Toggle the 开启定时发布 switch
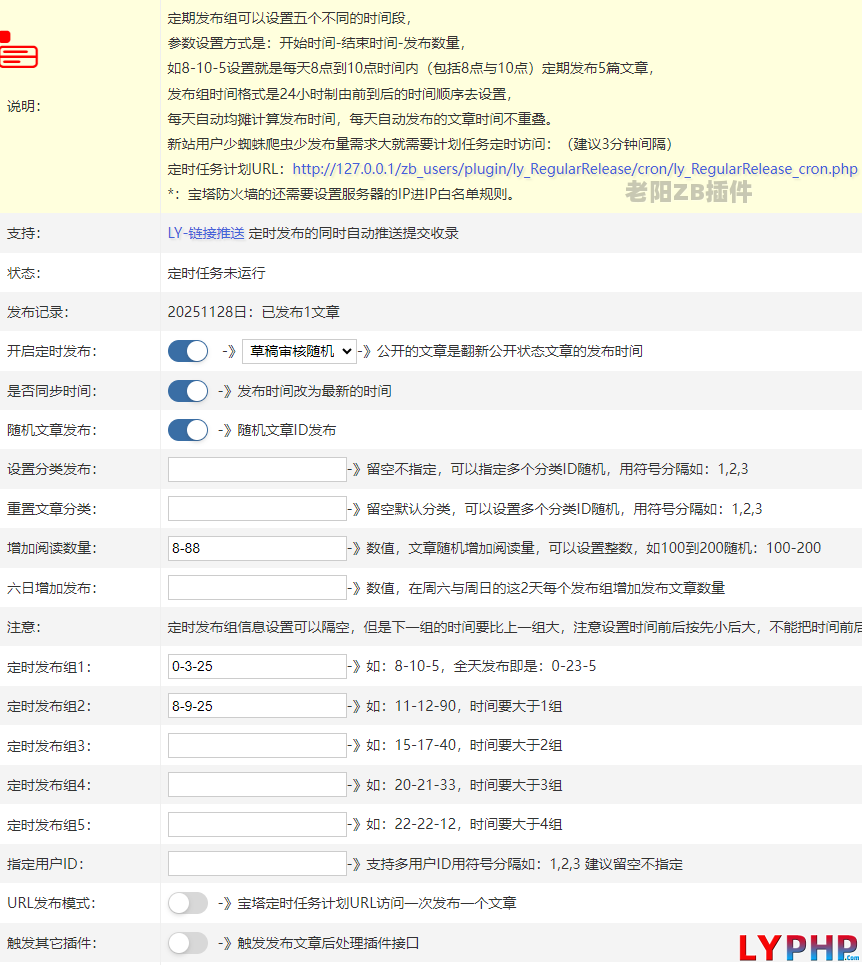Screen dimensions: 862x965 pyautogui.click(x=188, y=351)
